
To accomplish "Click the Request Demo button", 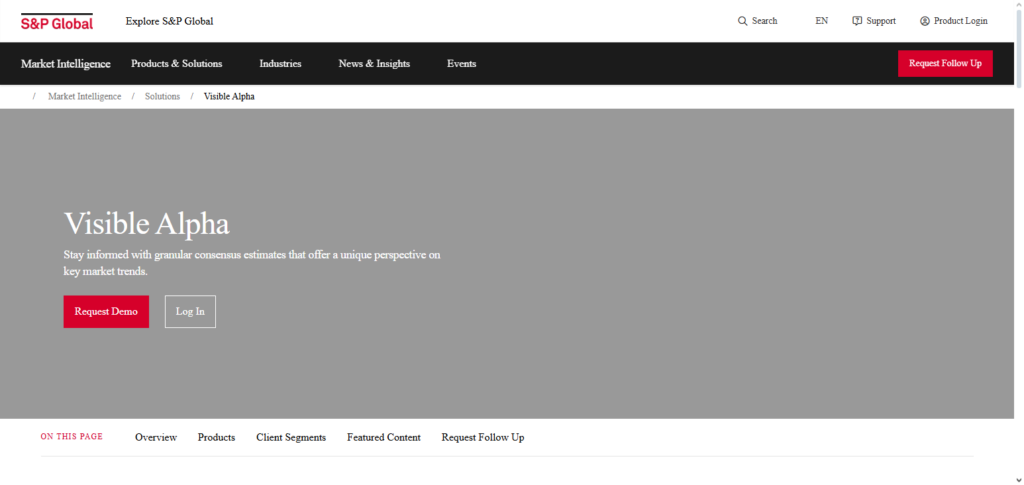I will (106, 311).
